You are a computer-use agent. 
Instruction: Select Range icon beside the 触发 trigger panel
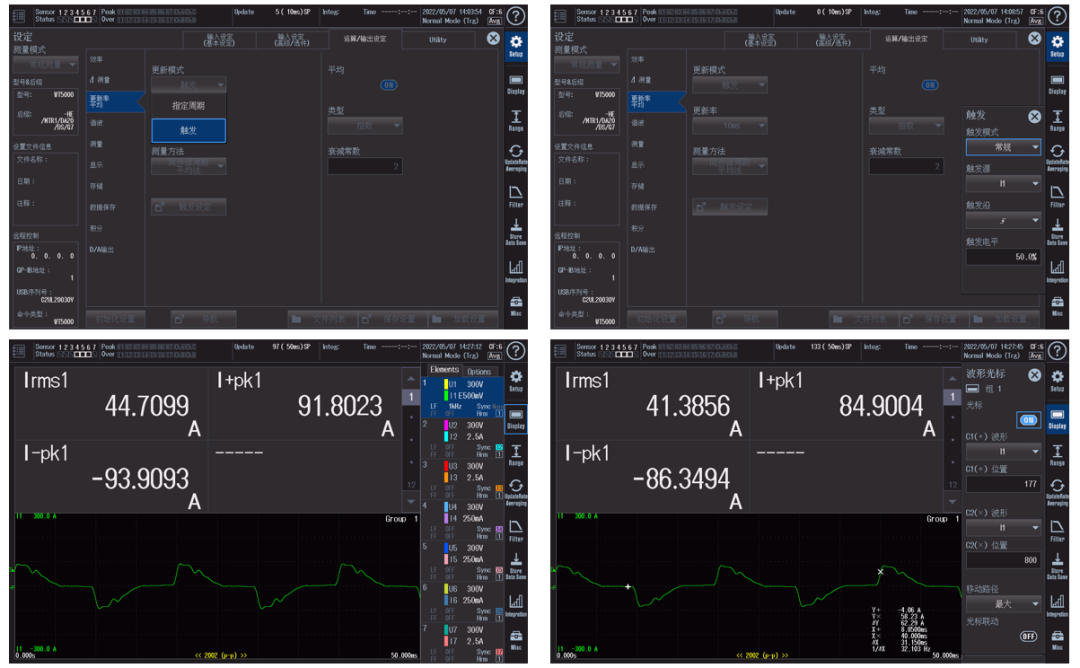(x=1057, y=121)
